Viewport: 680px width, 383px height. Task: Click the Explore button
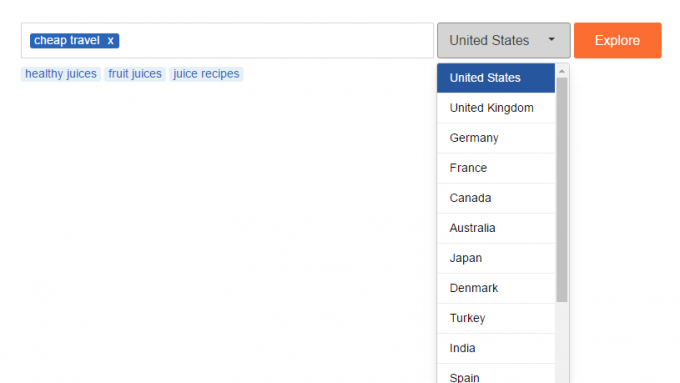click(618, 40)
